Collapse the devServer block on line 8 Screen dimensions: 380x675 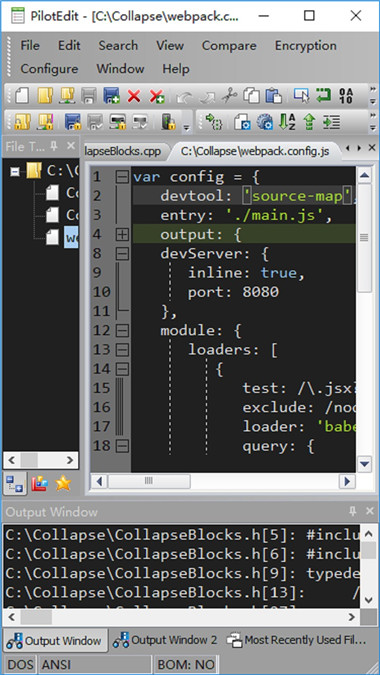click(122, 254)
